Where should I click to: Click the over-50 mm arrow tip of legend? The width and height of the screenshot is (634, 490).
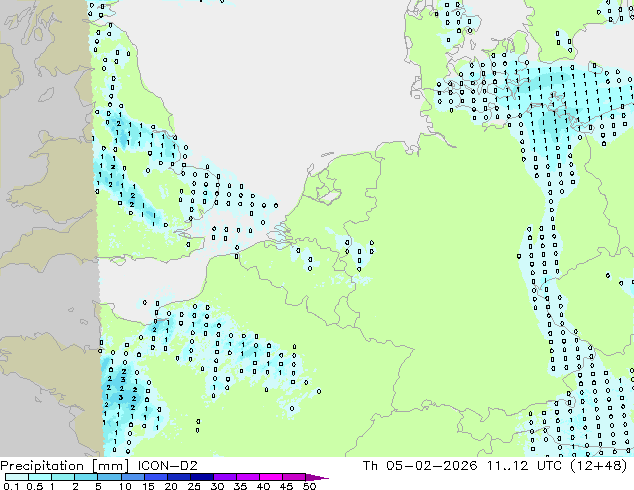click(x=317, y=477)
